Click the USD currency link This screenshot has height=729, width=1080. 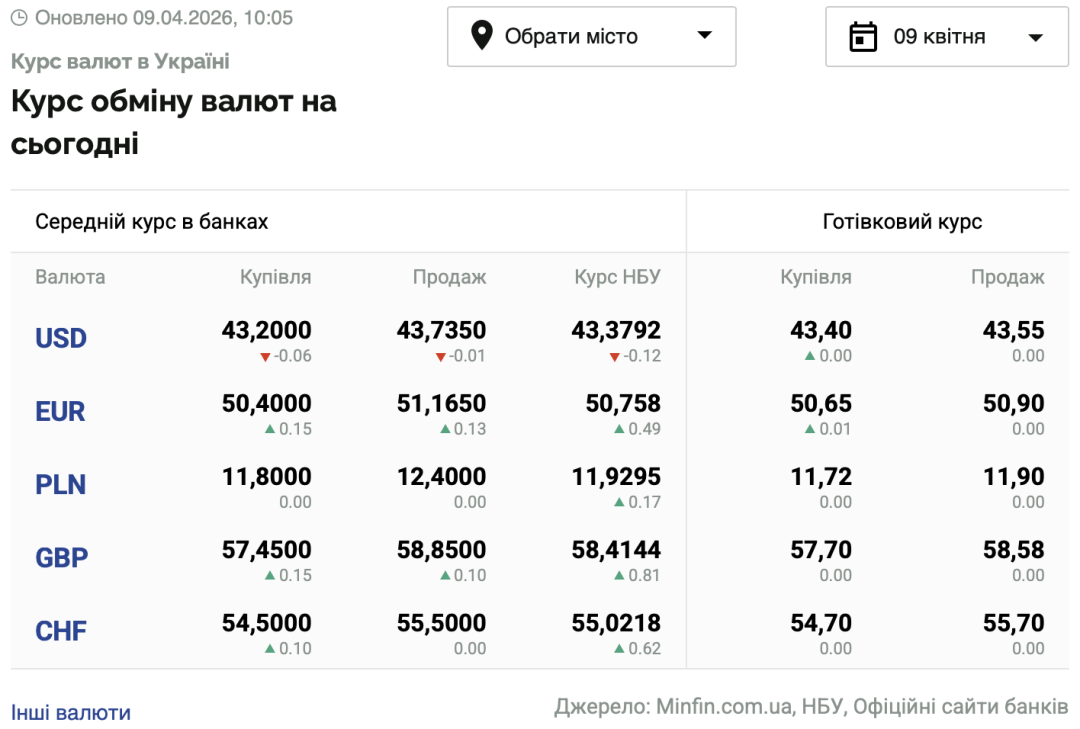pyautogui.click(x=61, y=338)
